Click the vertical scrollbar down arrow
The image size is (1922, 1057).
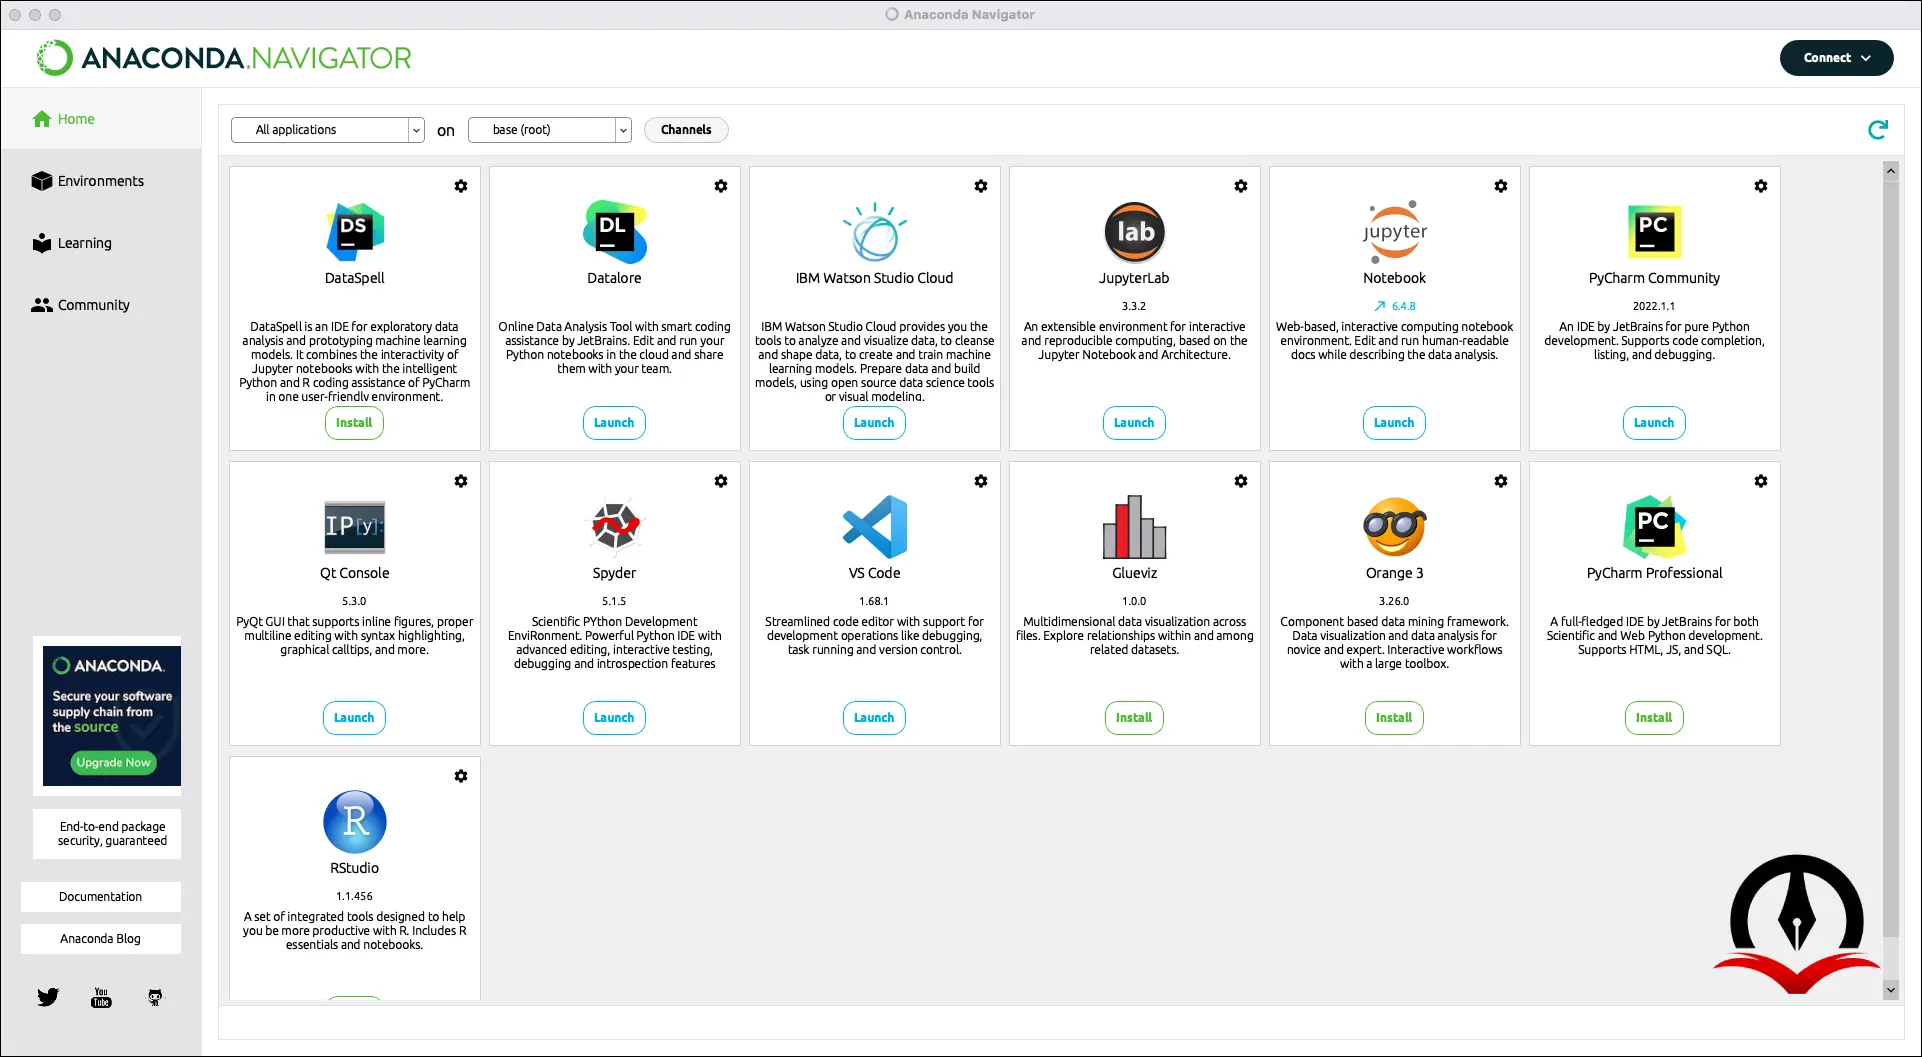1891,990
